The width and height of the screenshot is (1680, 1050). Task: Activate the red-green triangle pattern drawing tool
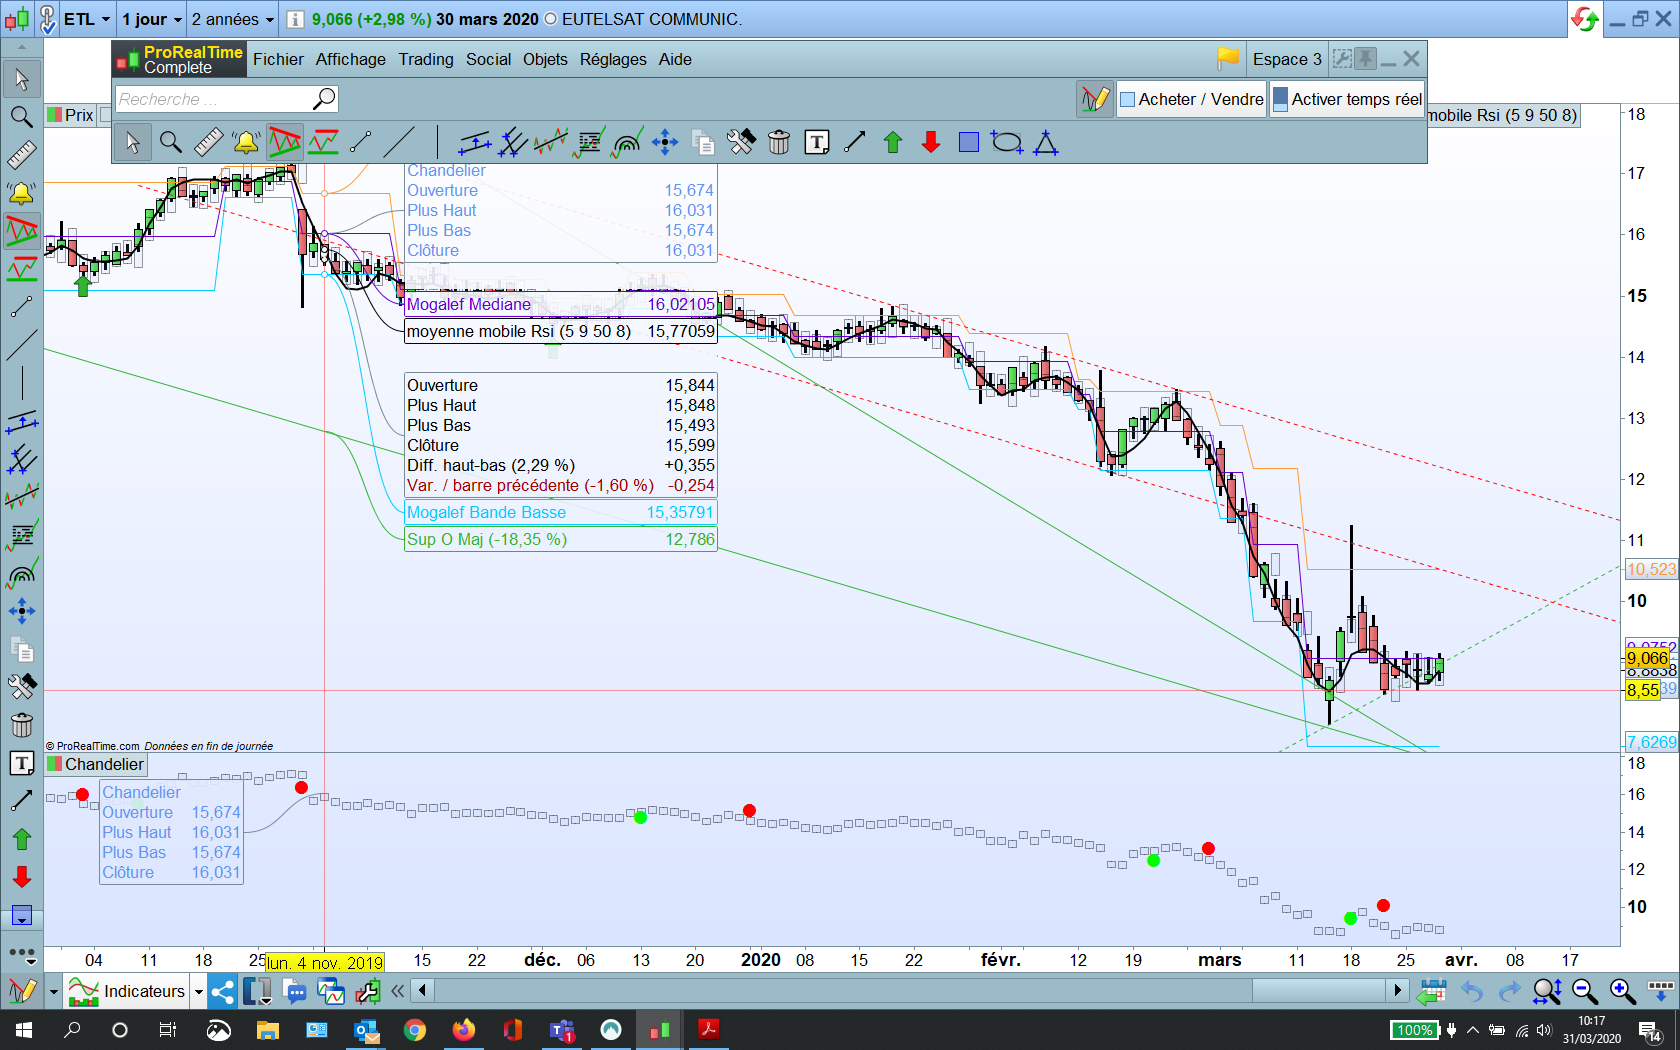284,143
